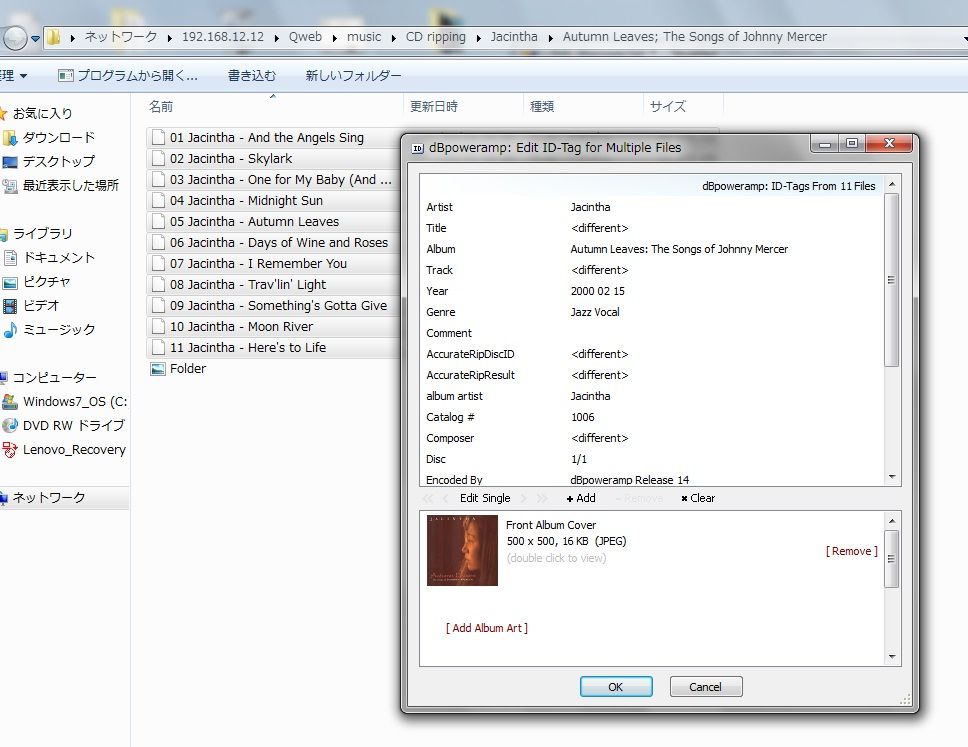Click the Album value Autumn Leaves: The Songs of Johnny Mercer
Image resolution: width=968 pixels, height=747 pixels.
(679, 249)
